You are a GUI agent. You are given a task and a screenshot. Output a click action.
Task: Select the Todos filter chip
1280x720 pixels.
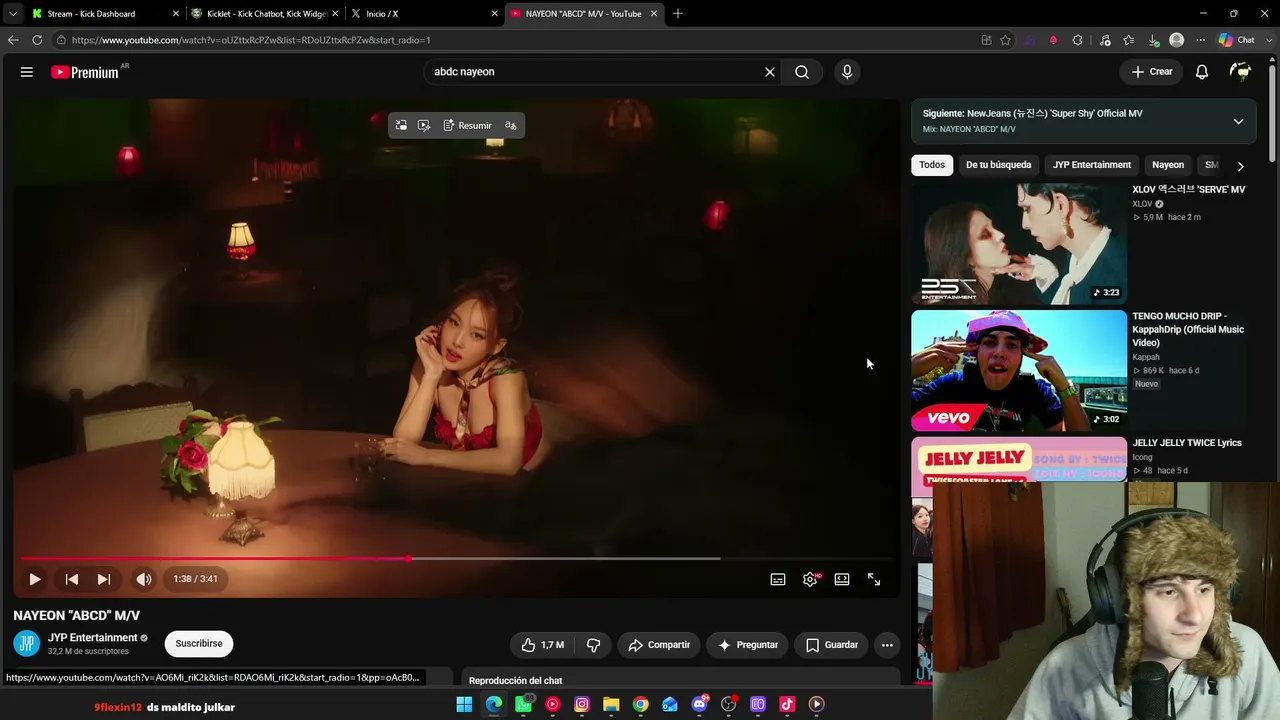point(932,165)
